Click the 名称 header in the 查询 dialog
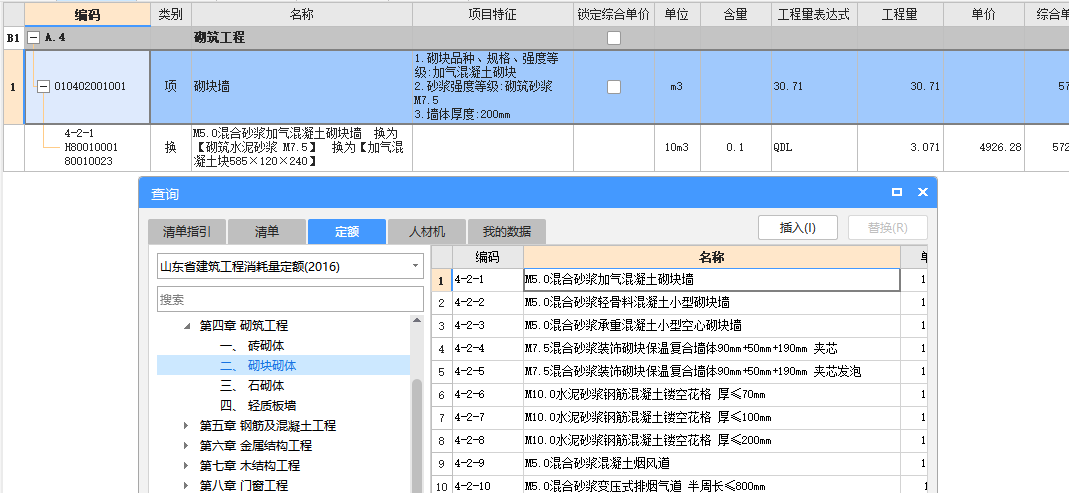This screenshot has width=1069, height=493. (712, 257)
